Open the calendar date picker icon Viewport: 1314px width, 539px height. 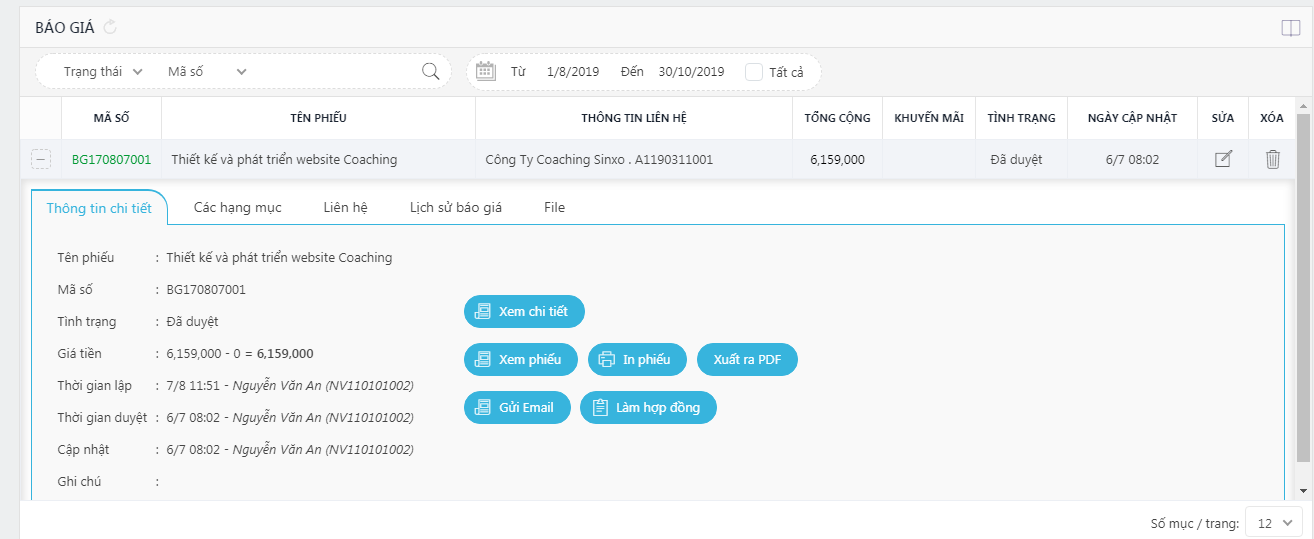[x=486, y=71]
